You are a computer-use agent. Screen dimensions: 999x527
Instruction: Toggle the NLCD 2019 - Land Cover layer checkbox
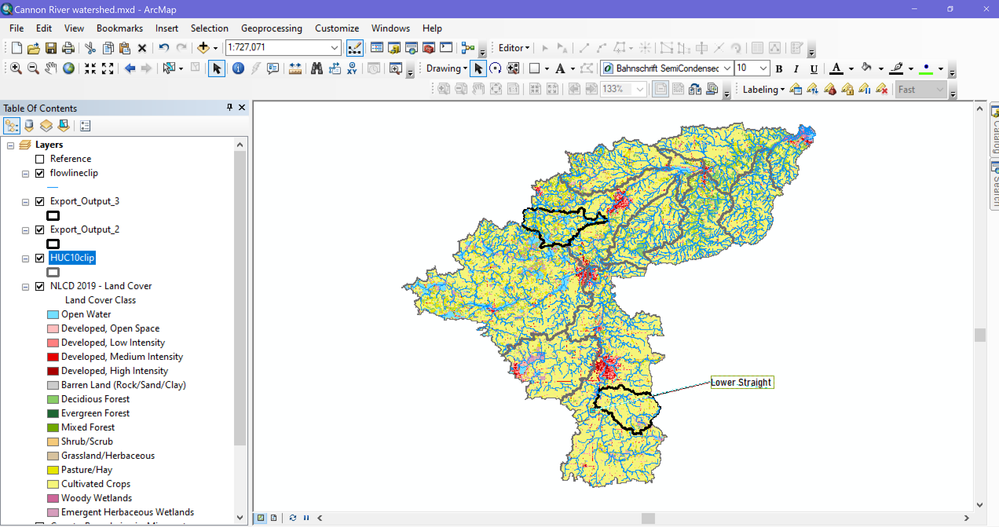click(x=40, y=286)
